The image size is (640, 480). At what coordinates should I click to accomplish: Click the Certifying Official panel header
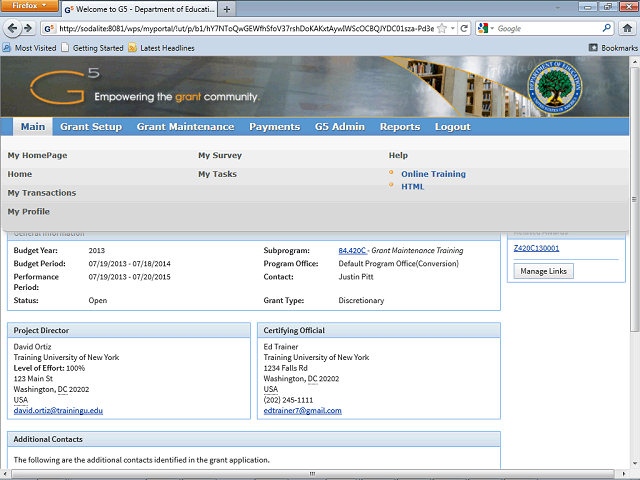[x=379, y=330]
